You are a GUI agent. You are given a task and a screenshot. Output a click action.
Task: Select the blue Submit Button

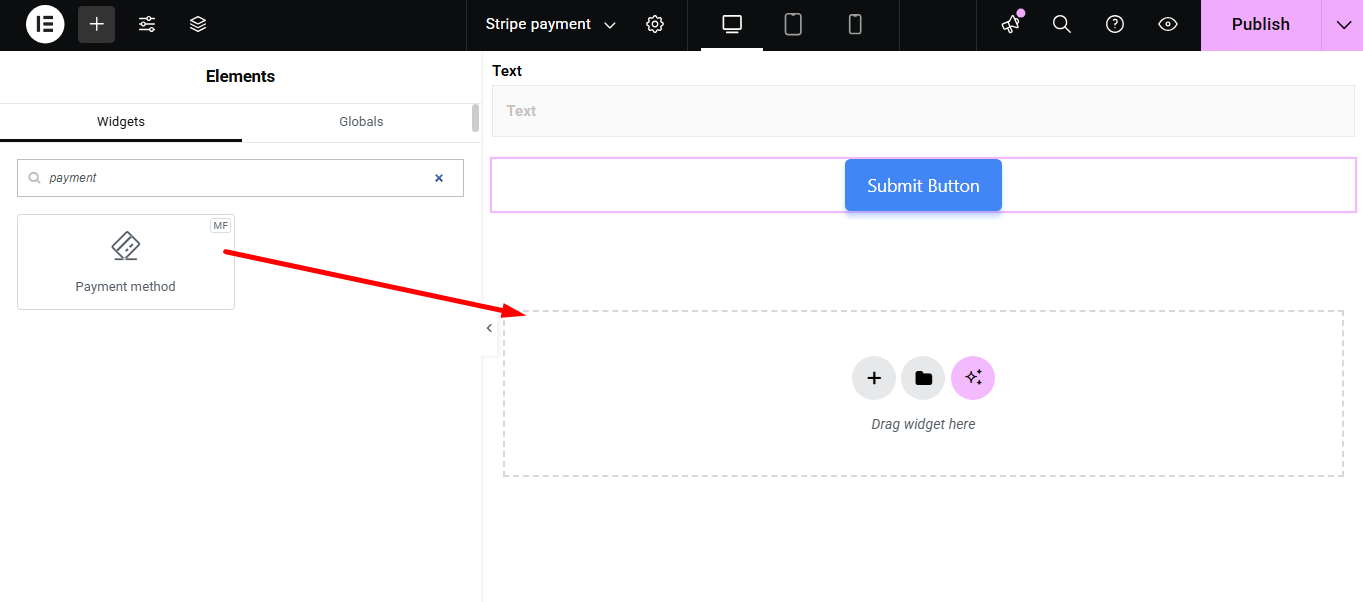click(922, 185)
